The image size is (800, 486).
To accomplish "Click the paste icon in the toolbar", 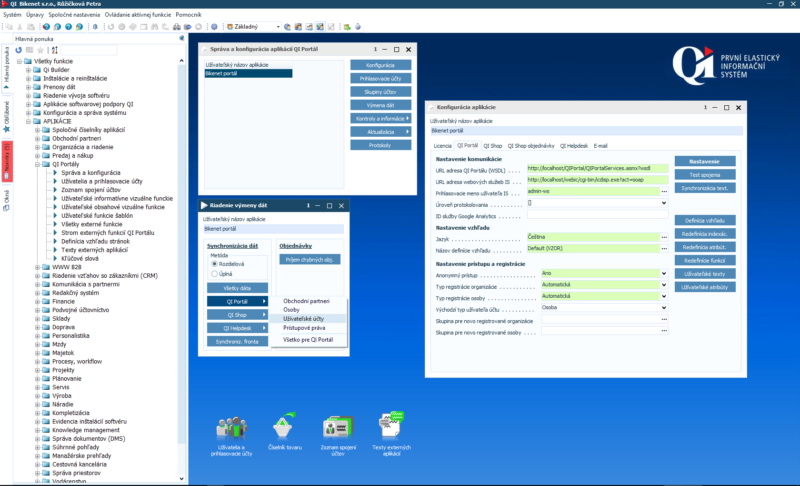I will (x=31, y=27).
